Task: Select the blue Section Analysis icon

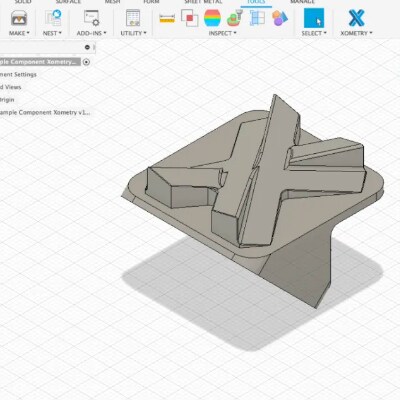Action: coord(257,18)
